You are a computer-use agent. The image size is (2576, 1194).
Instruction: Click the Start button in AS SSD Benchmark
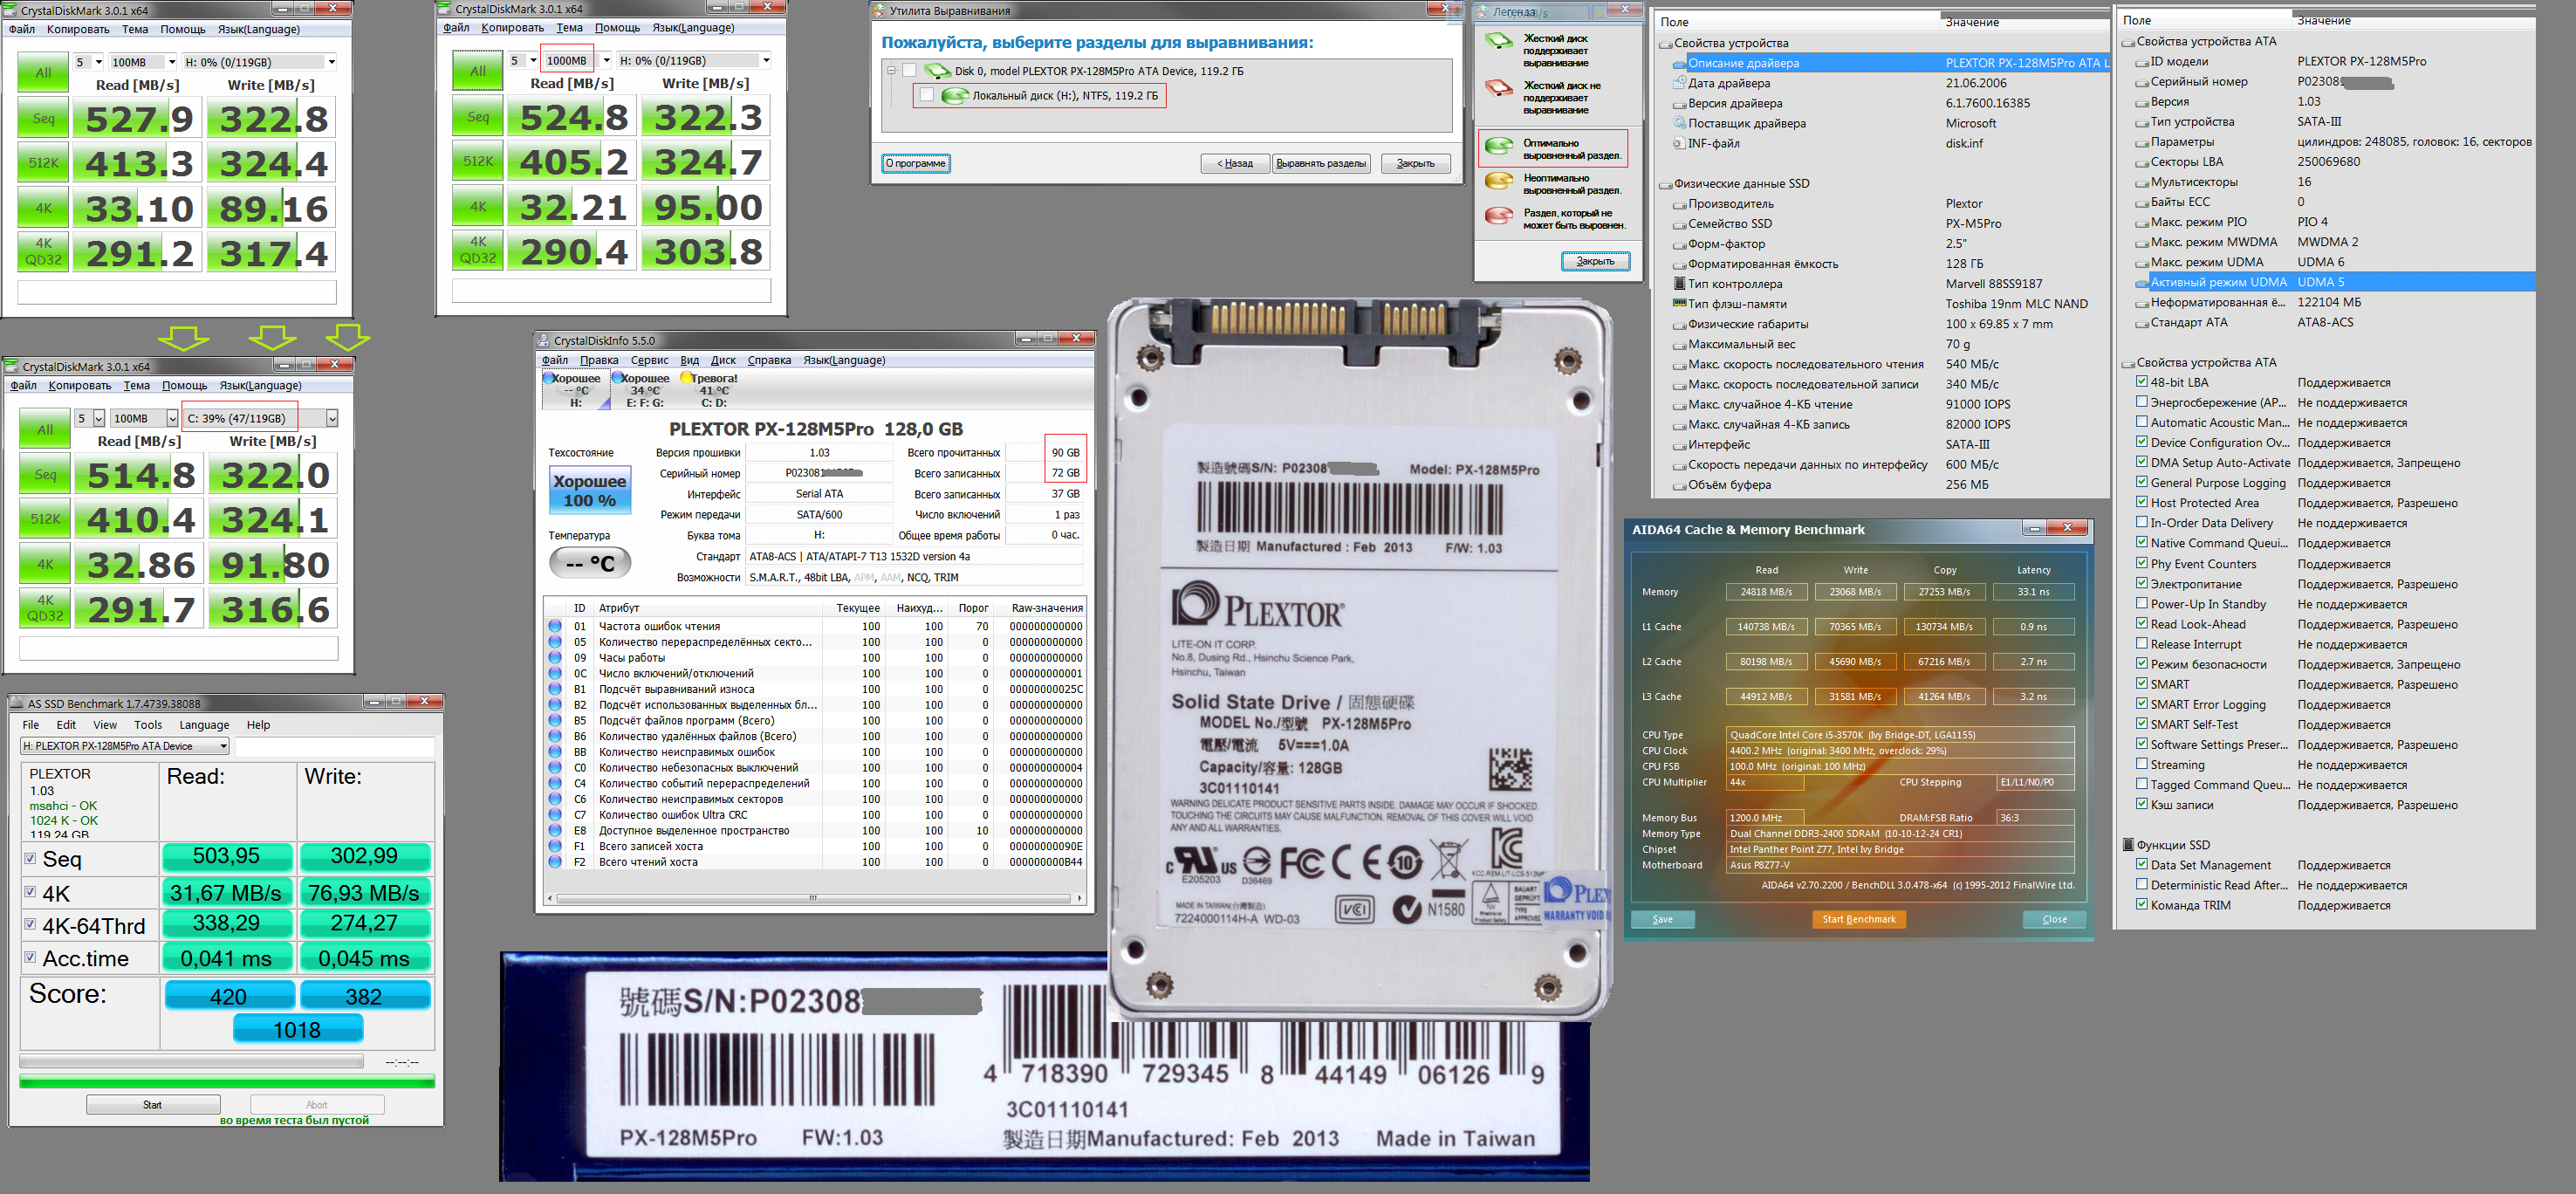click(153, 1105)
